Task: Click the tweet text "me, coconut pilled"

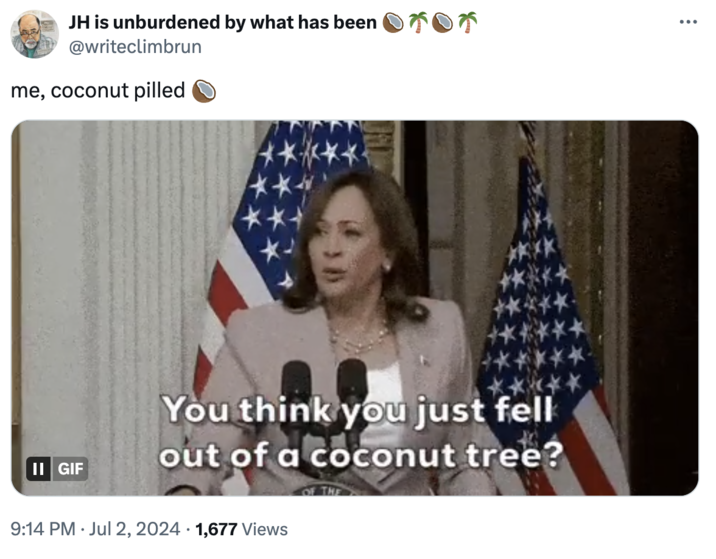Action: tap(98, 91)
